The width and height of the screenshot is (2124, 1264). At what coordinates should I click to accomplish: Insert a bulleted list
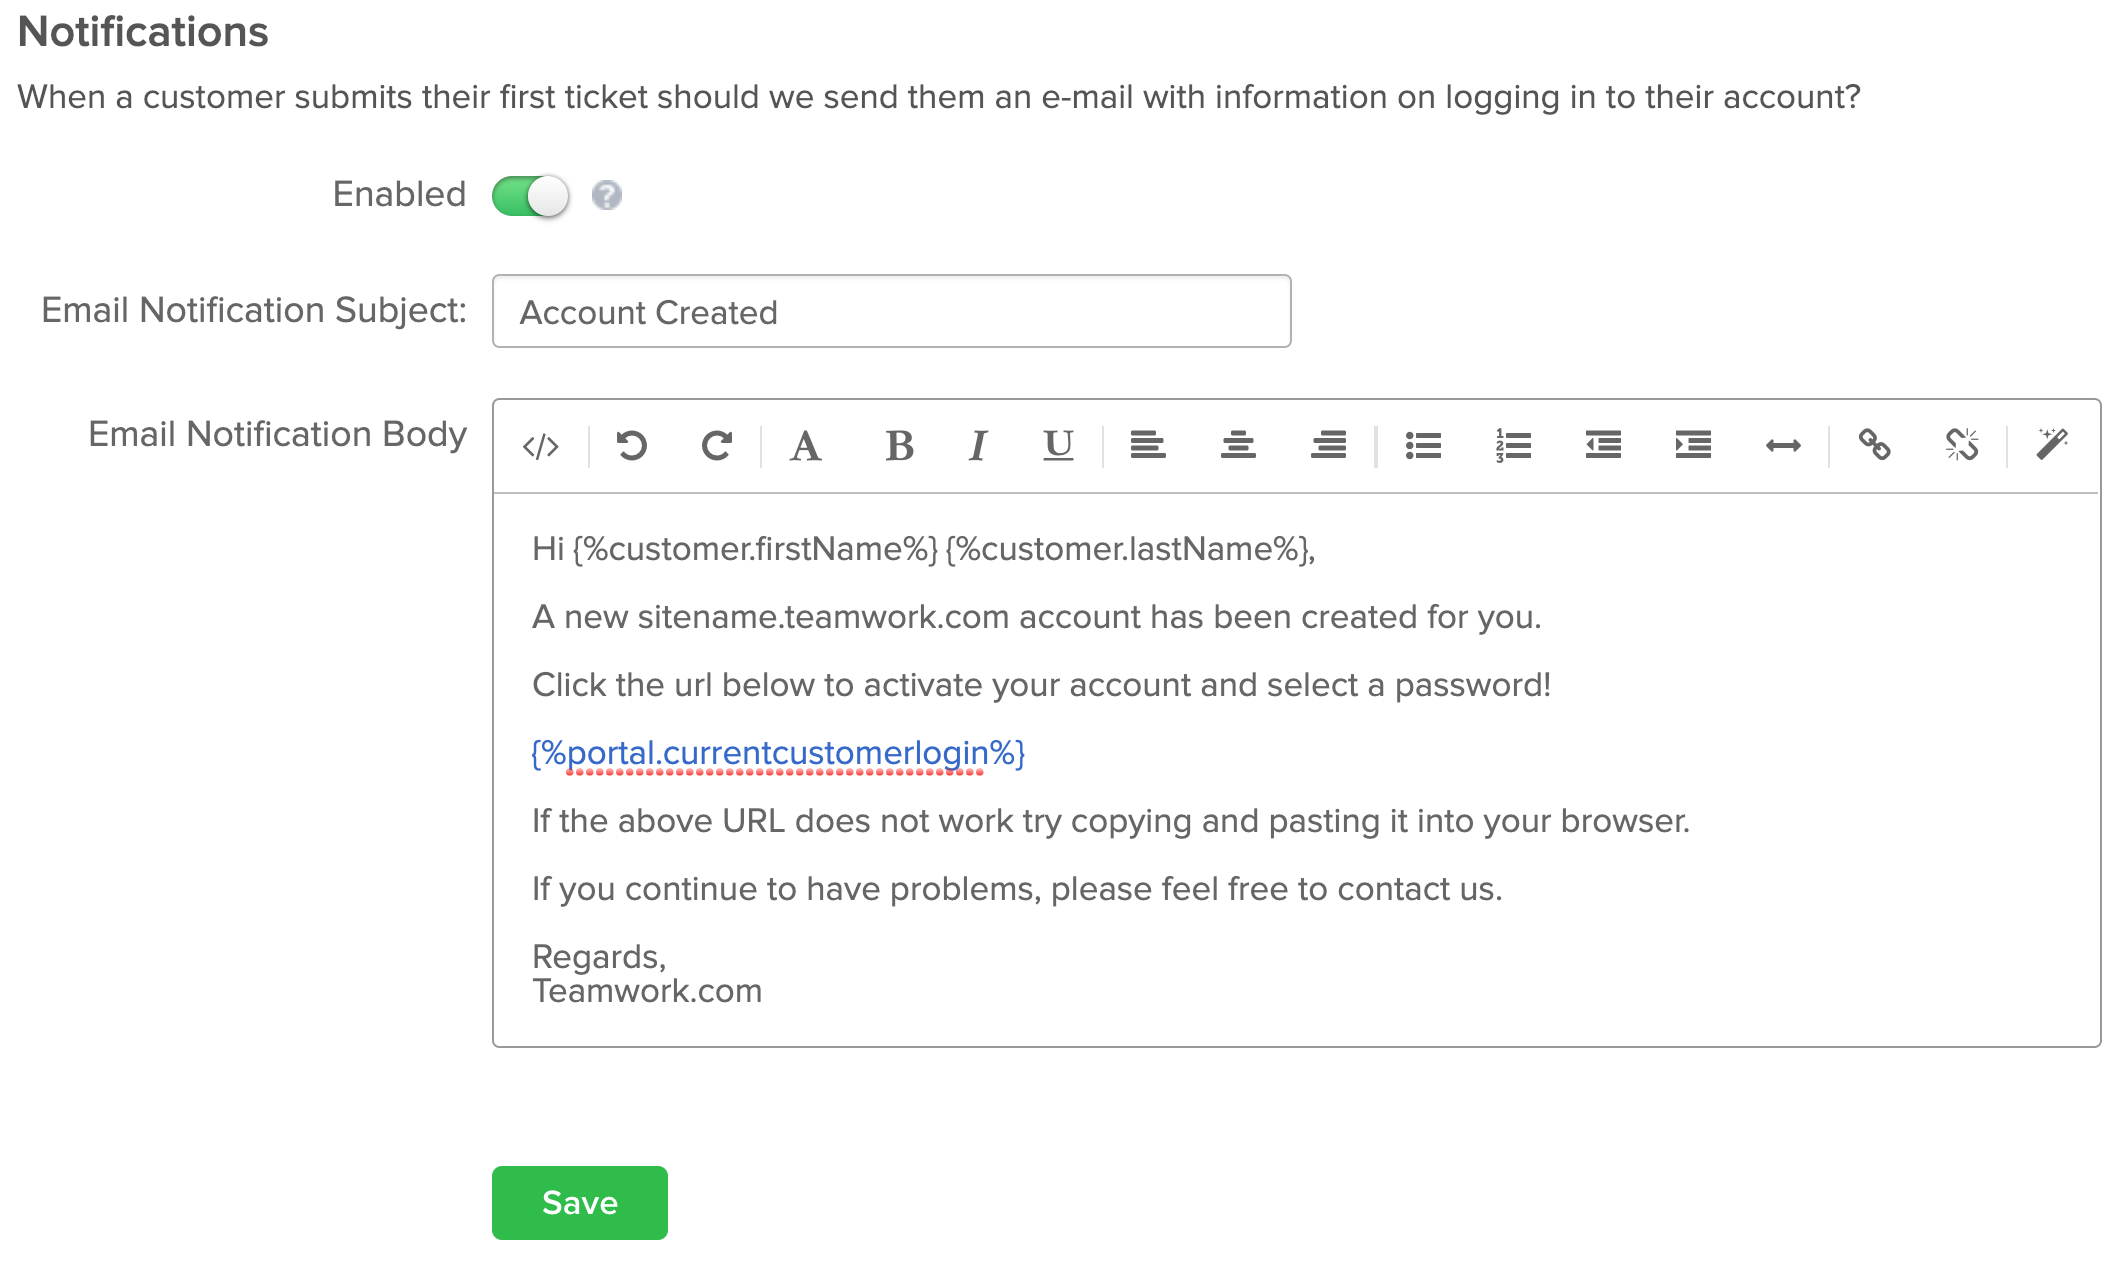(x=1423, y=445)
